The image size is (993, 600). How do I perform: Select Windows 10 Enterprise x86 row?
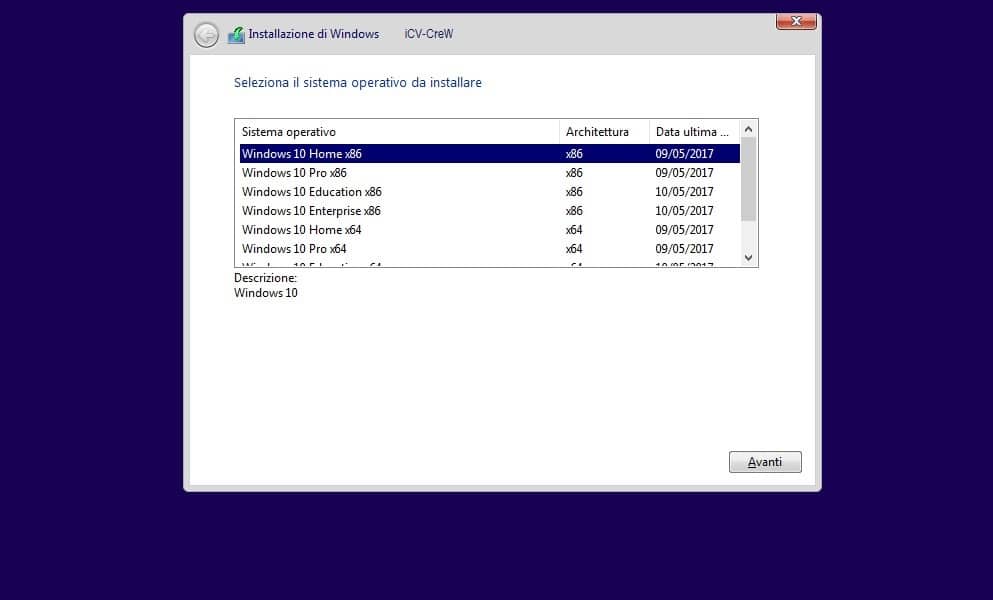point(490,211)
